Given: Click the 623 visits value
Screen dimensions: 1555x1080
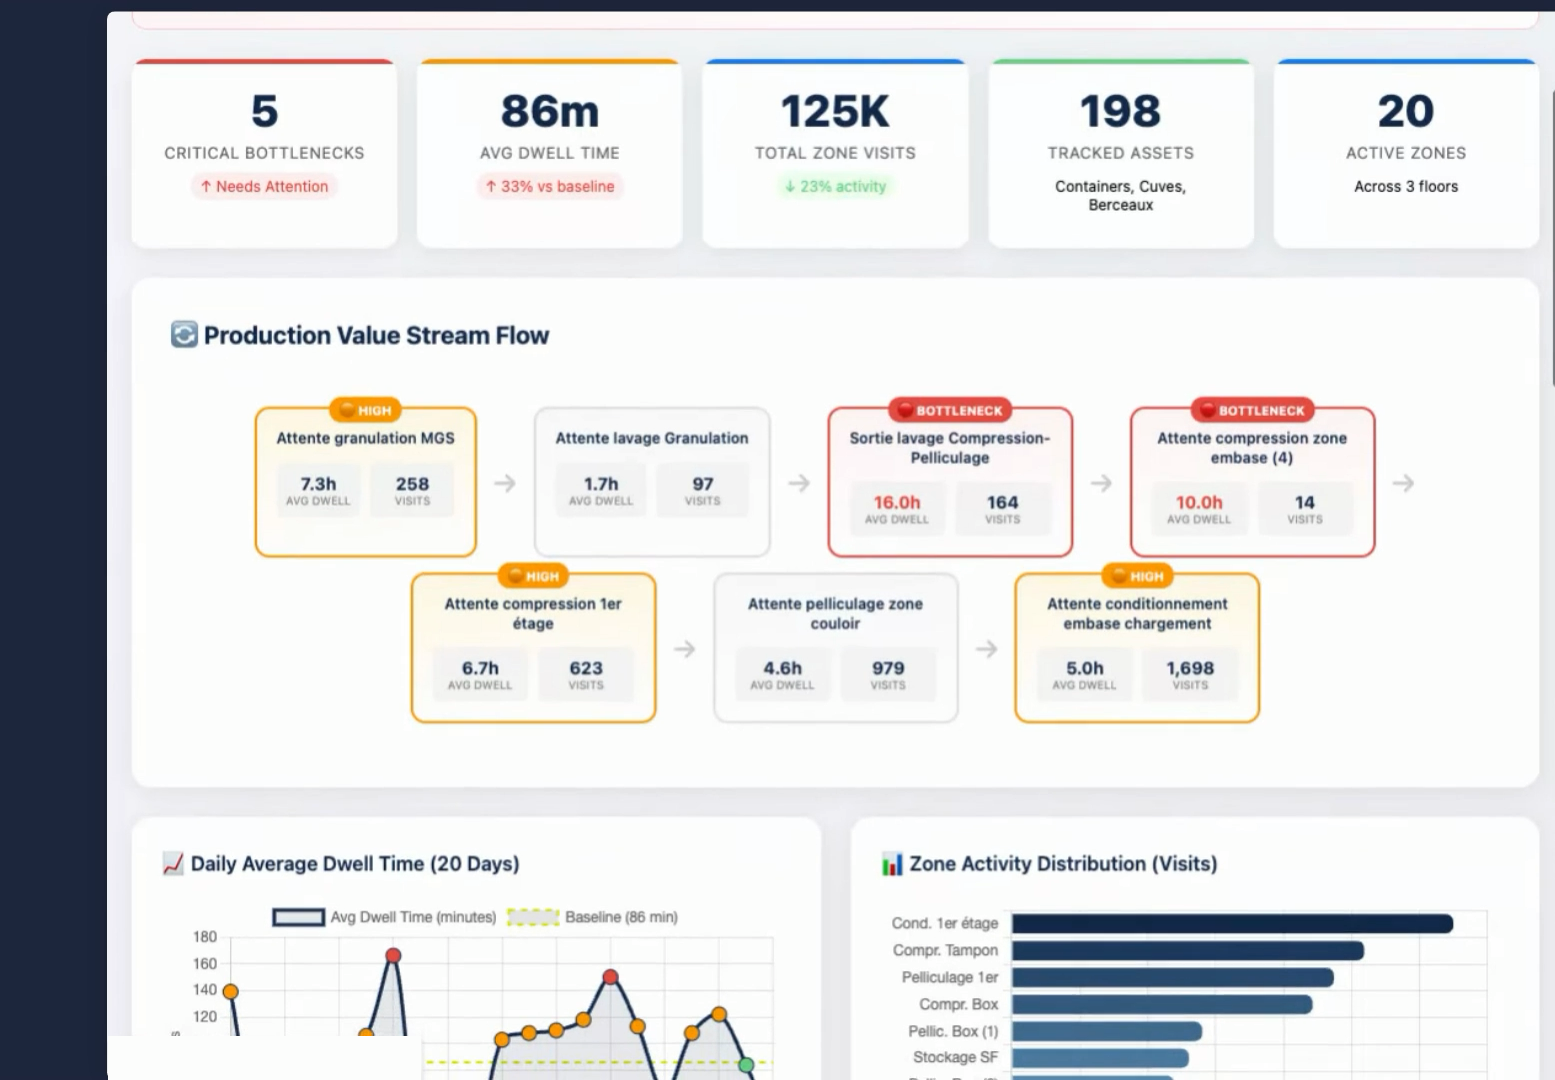Looking at the screenshot, I should pos(586,668).
